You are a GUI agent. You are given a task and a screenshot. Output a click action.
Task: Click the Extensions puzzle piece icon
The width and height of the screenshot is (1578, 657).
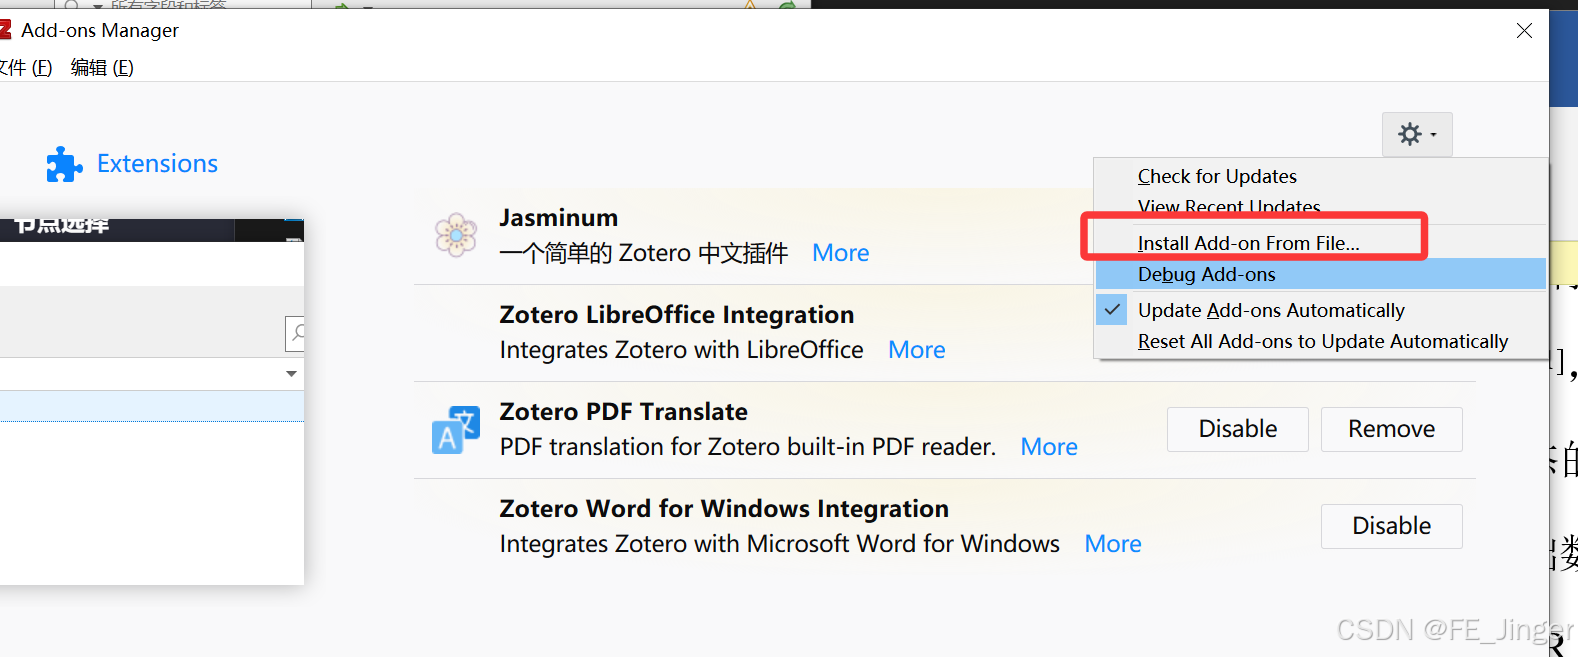[65, 164]
